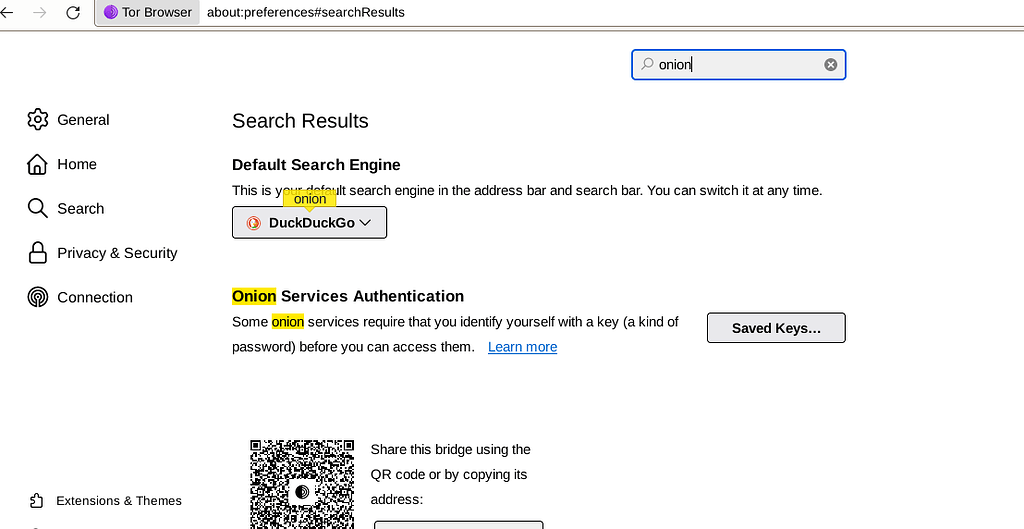Click the yellow onion tooltip label
This screenshot has width=1024, height=529.
pyautogui.click(x=310, y=199)
